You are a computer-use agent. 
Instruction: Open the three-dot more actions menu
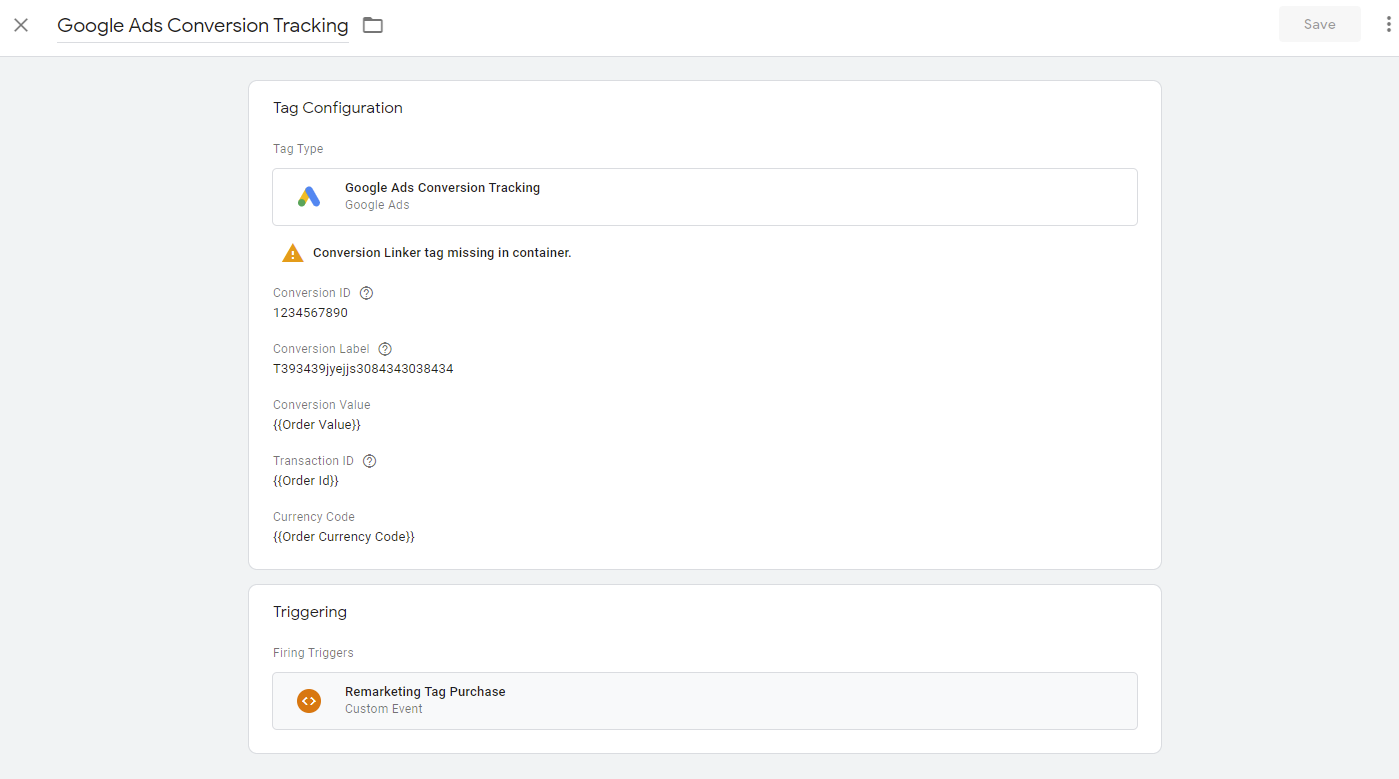click(1388, 25)
